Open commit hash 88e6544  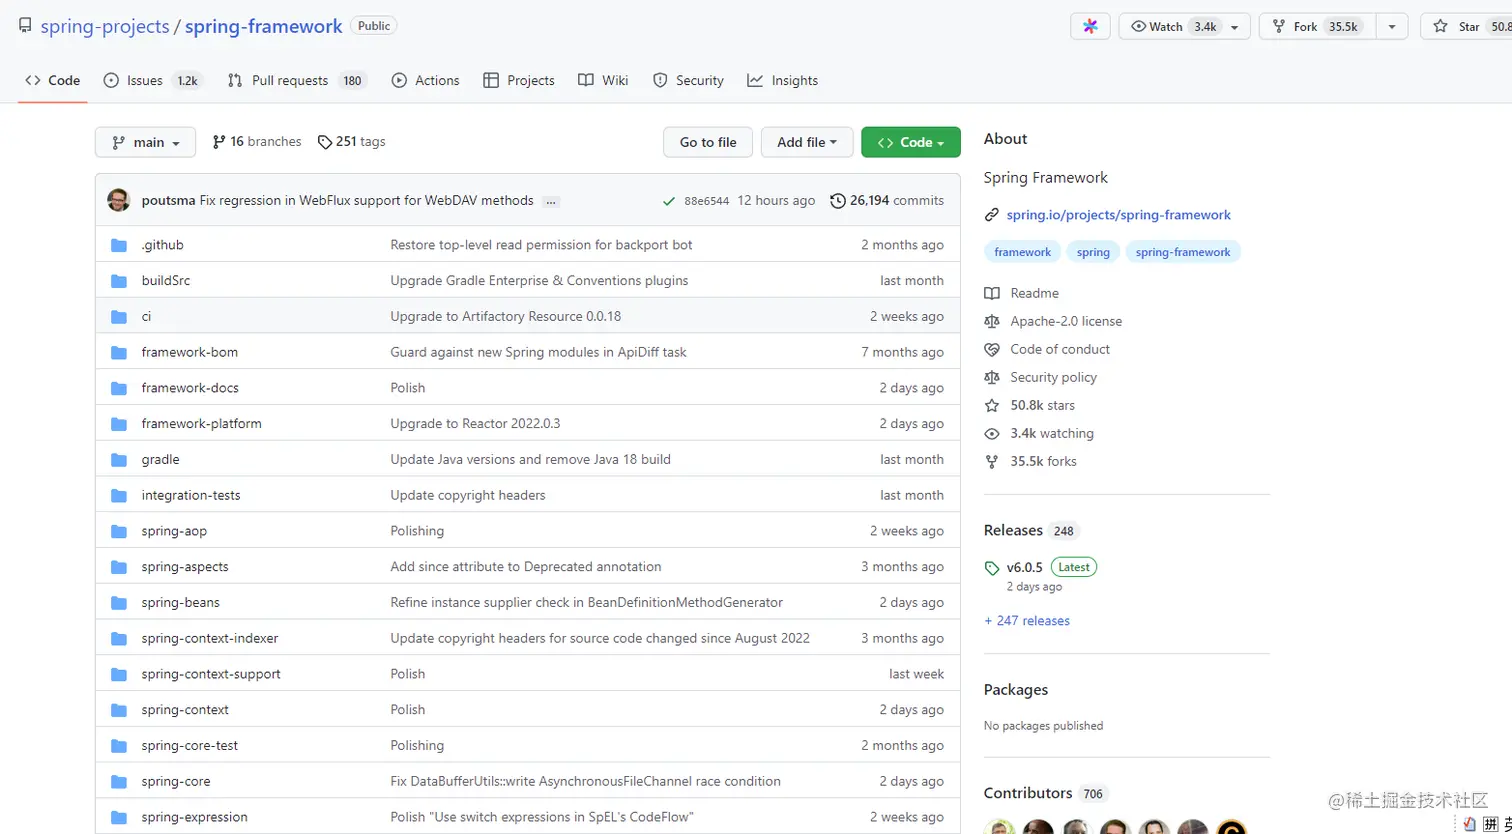tap(706, 201)
